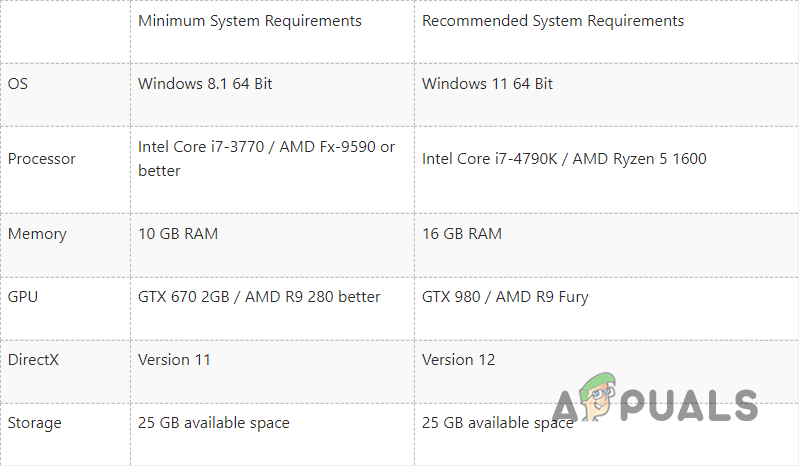The width and height of the screenshot is (799, 466).
Task: Click the Windows 11 64 Bit cell
Action: pyautogui.click(x=487, y=84)
